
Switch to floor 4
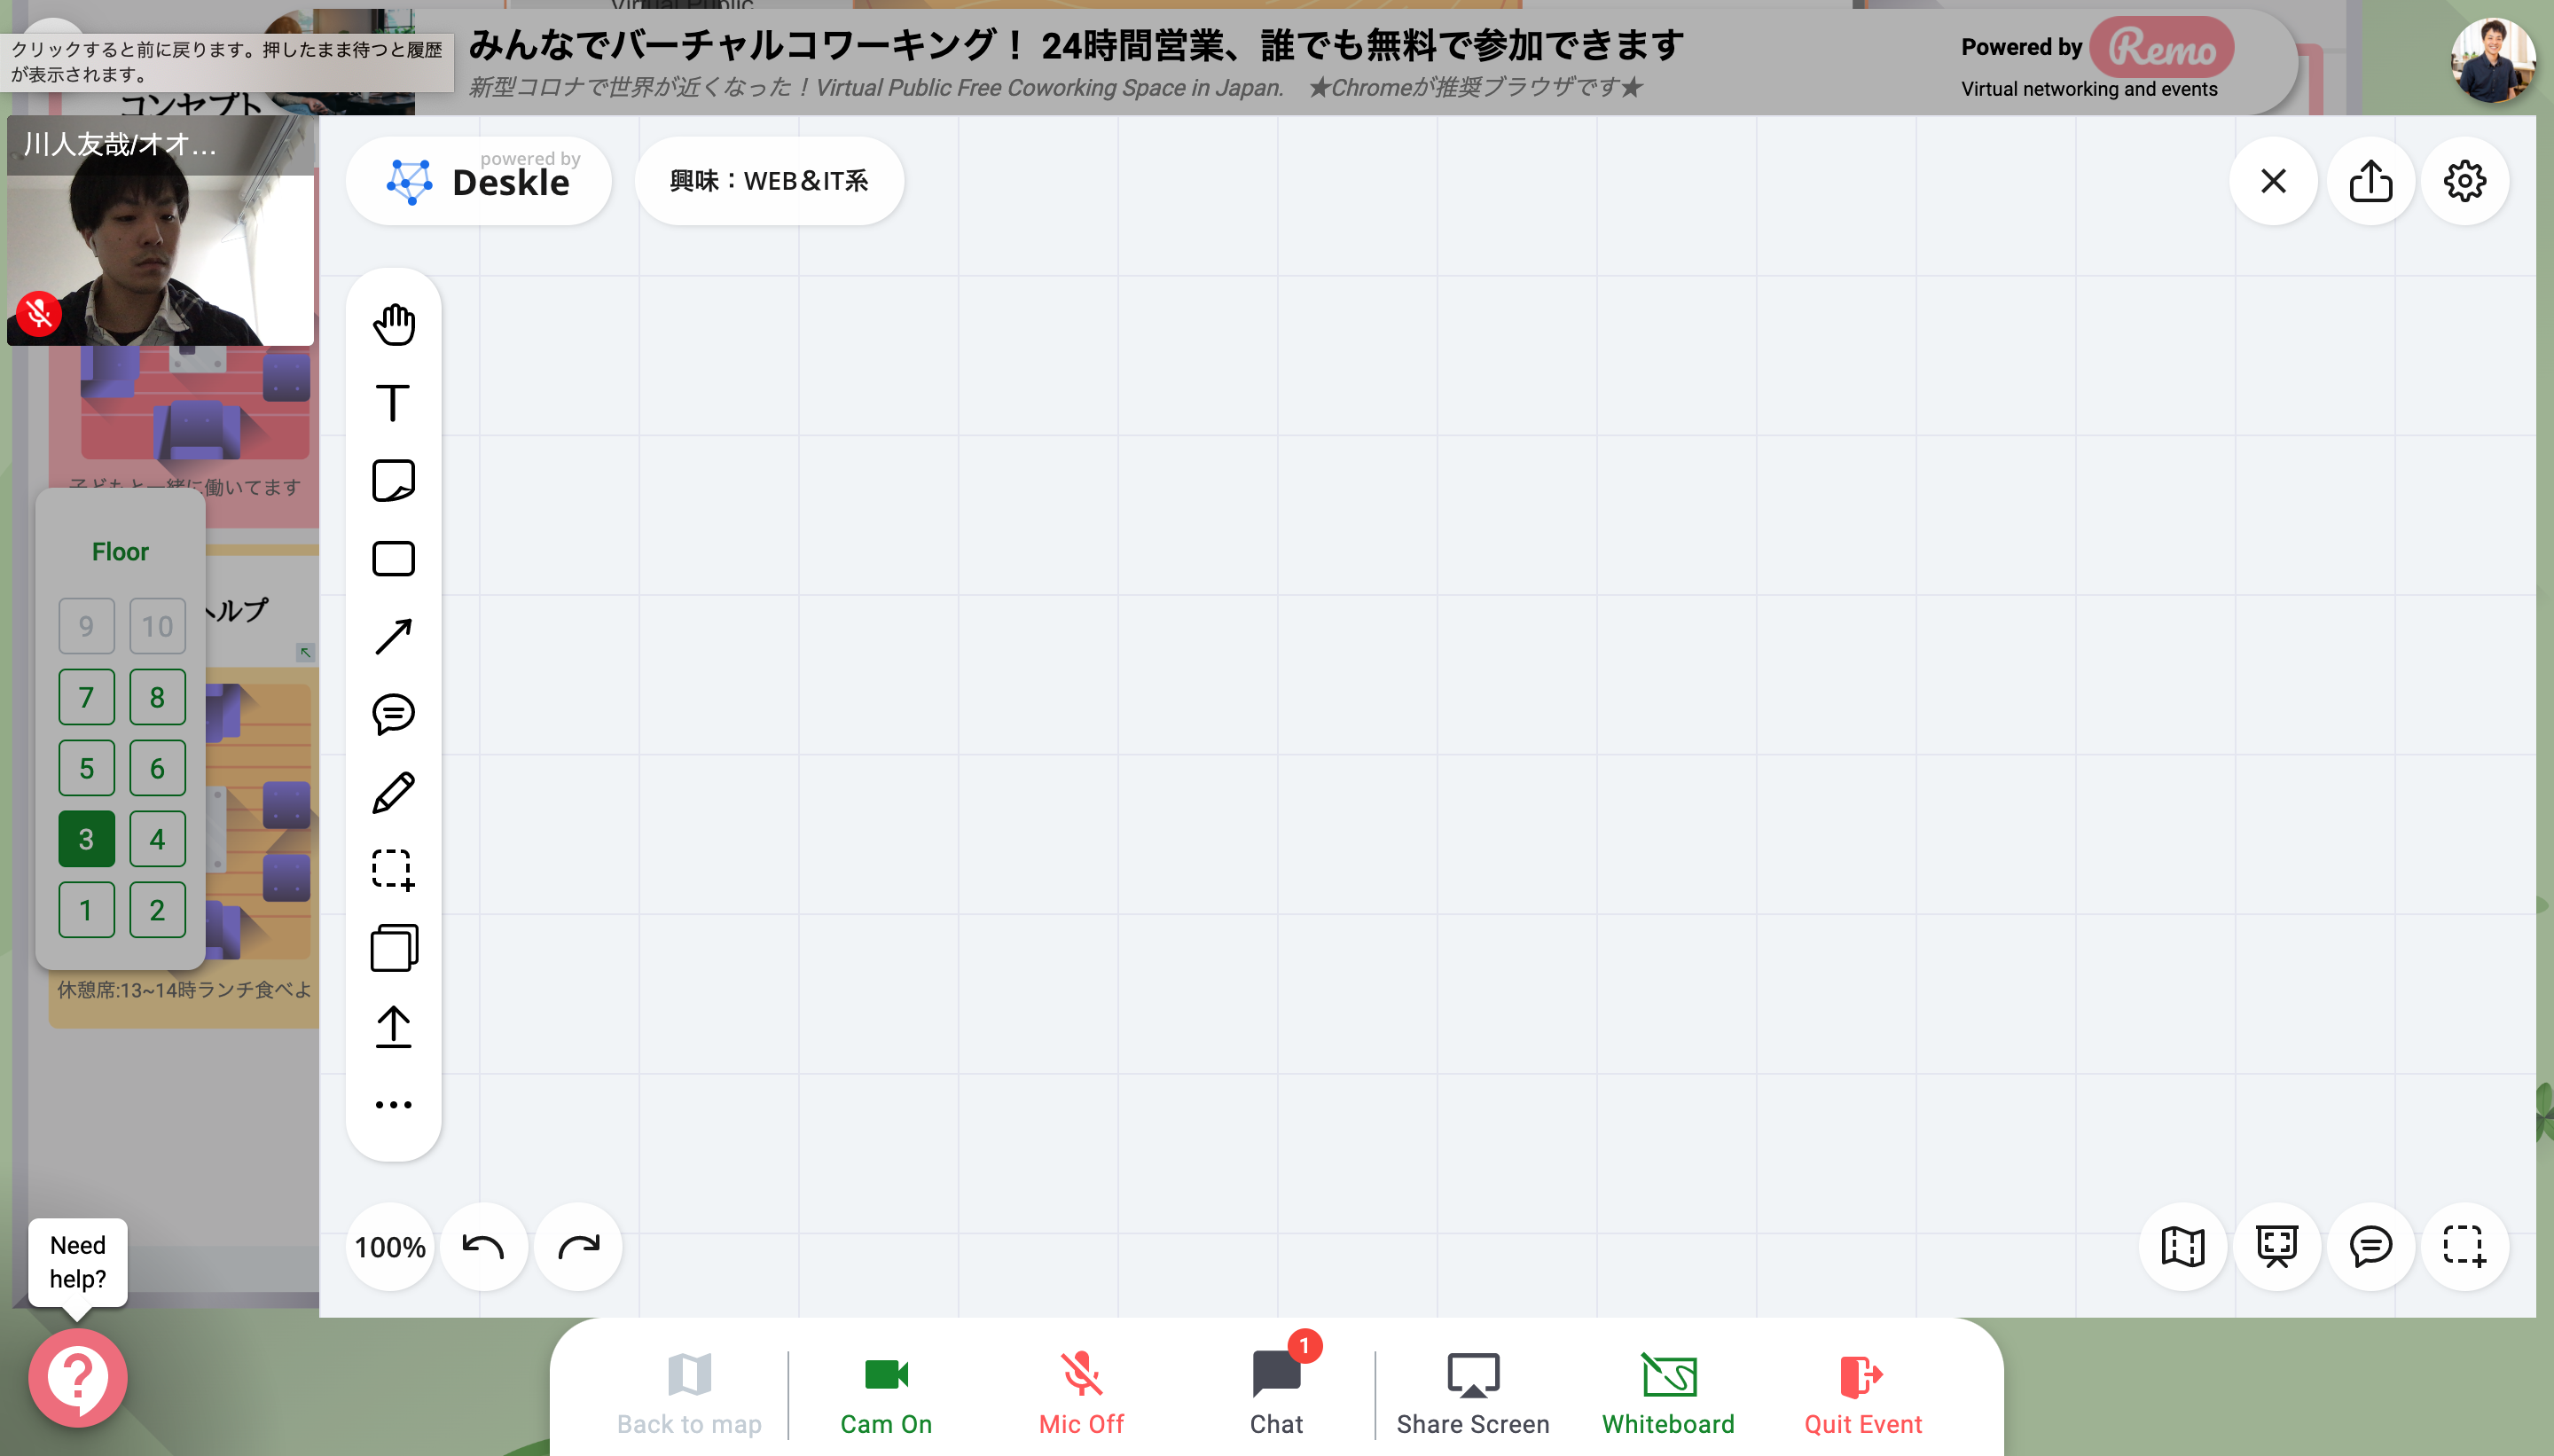pyautogui.click(x=157, y=839)
